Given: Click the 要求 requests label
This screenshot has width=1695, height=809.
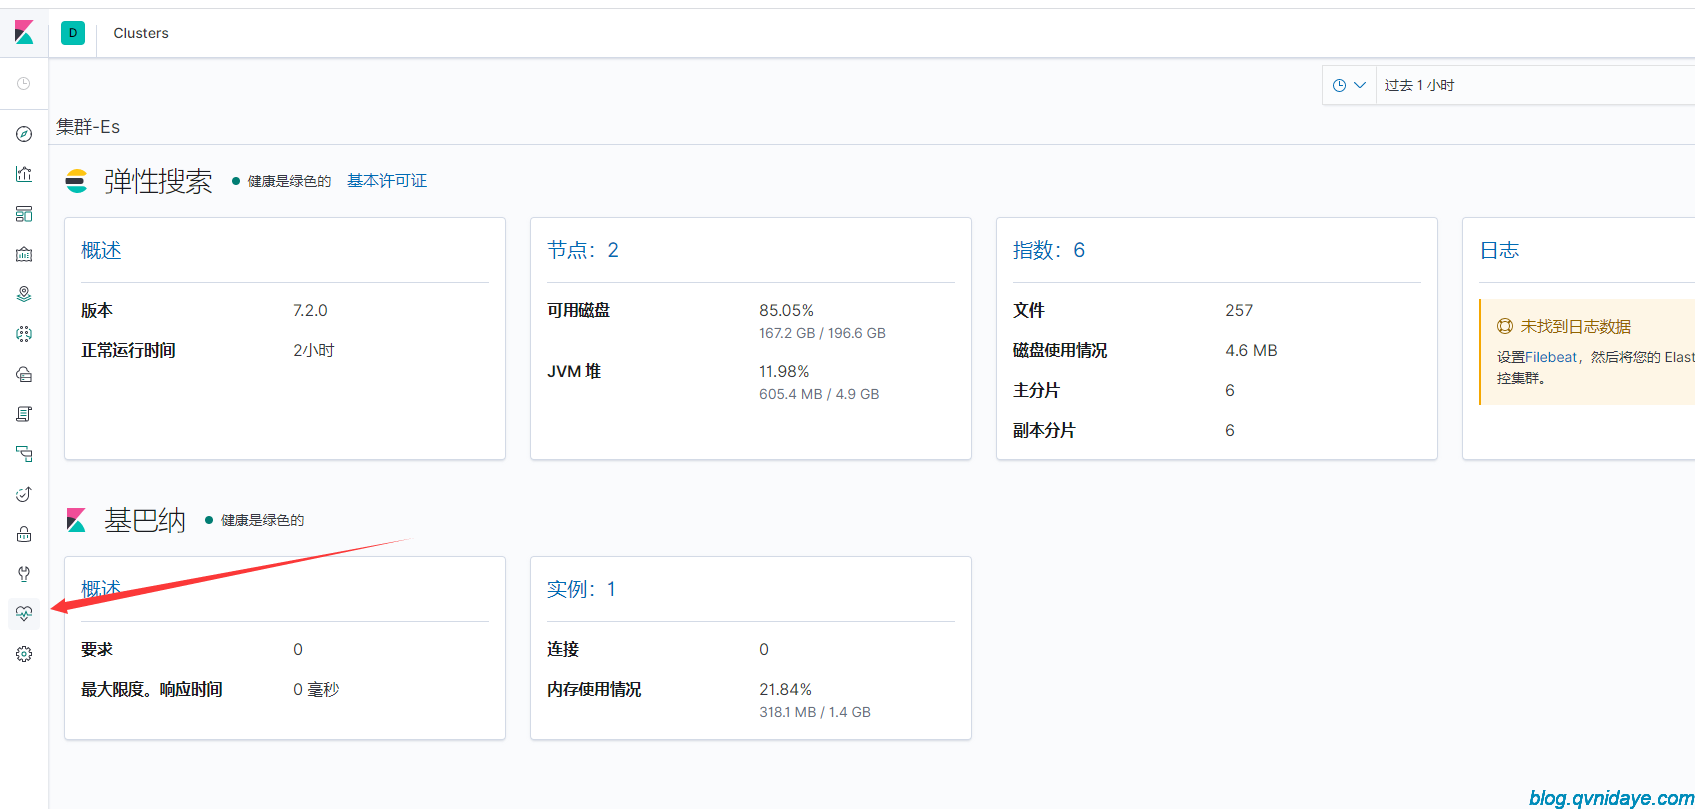Looking at the screenshot, I should 97,649.
